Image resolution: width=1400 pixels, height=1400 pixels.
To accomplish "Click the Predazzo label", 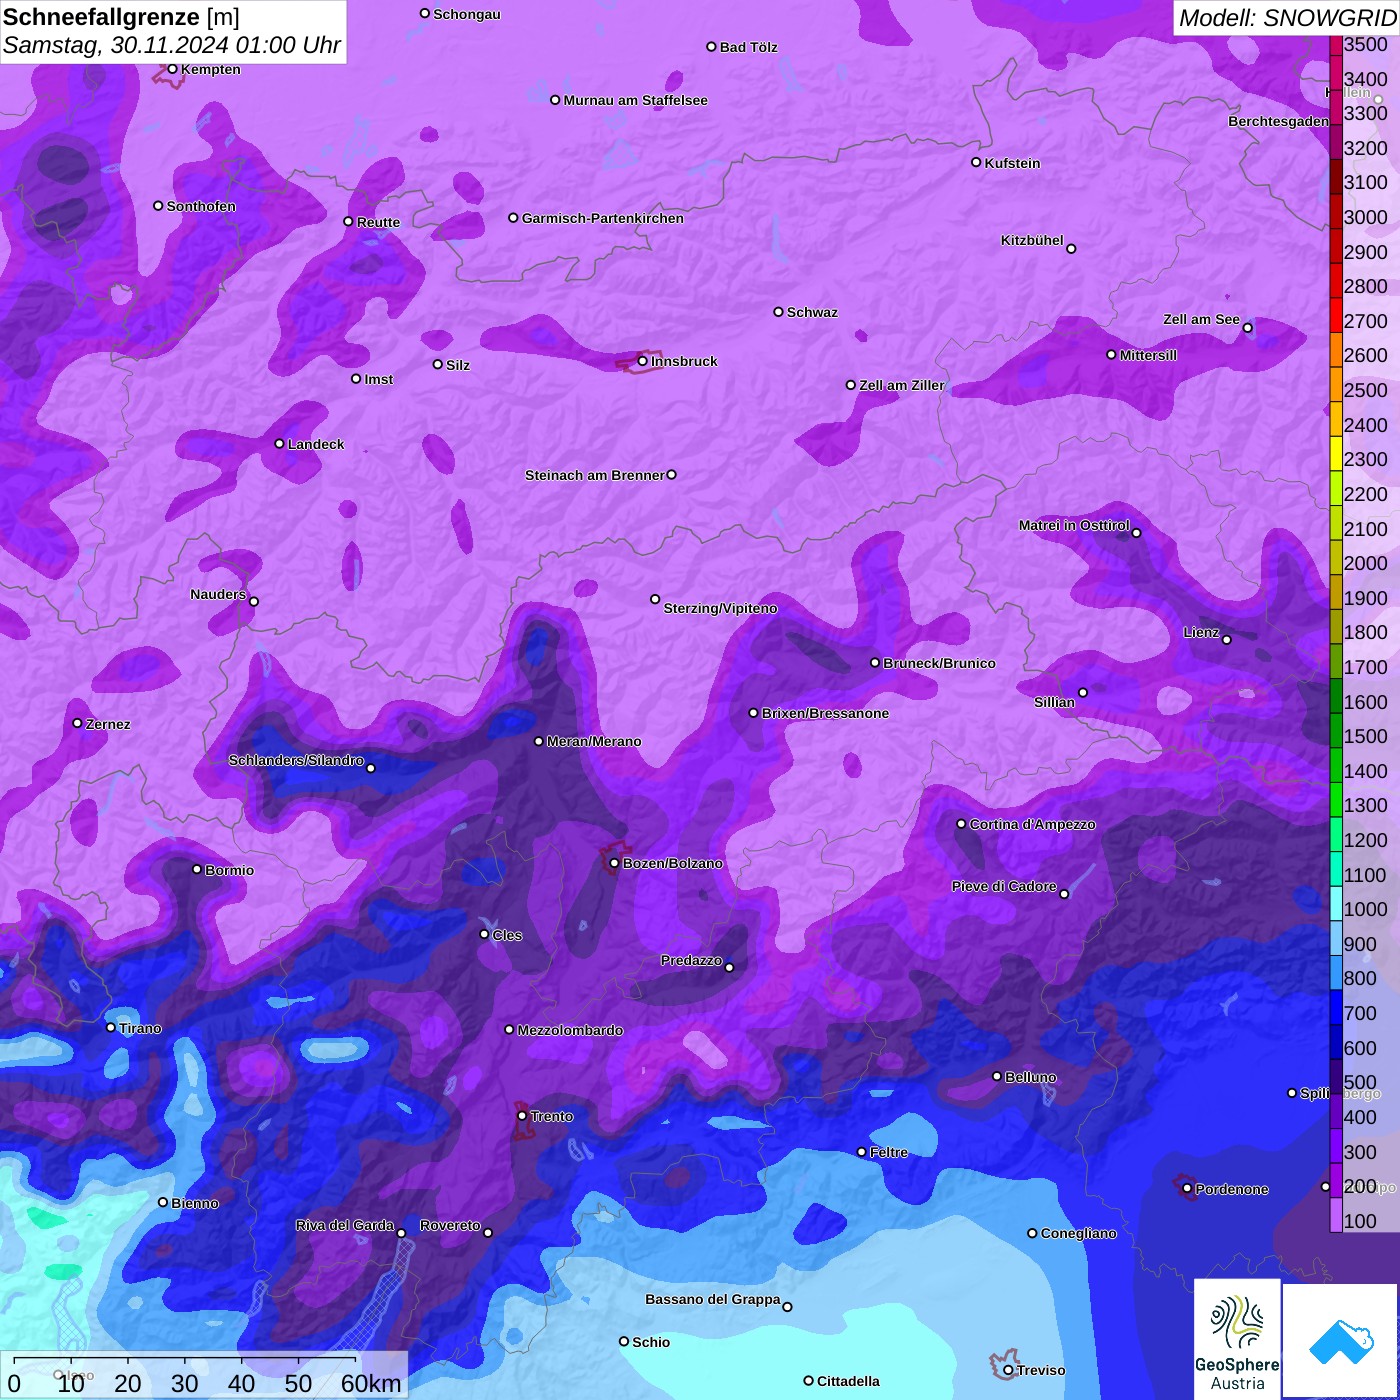I will (x=691, y=960).
